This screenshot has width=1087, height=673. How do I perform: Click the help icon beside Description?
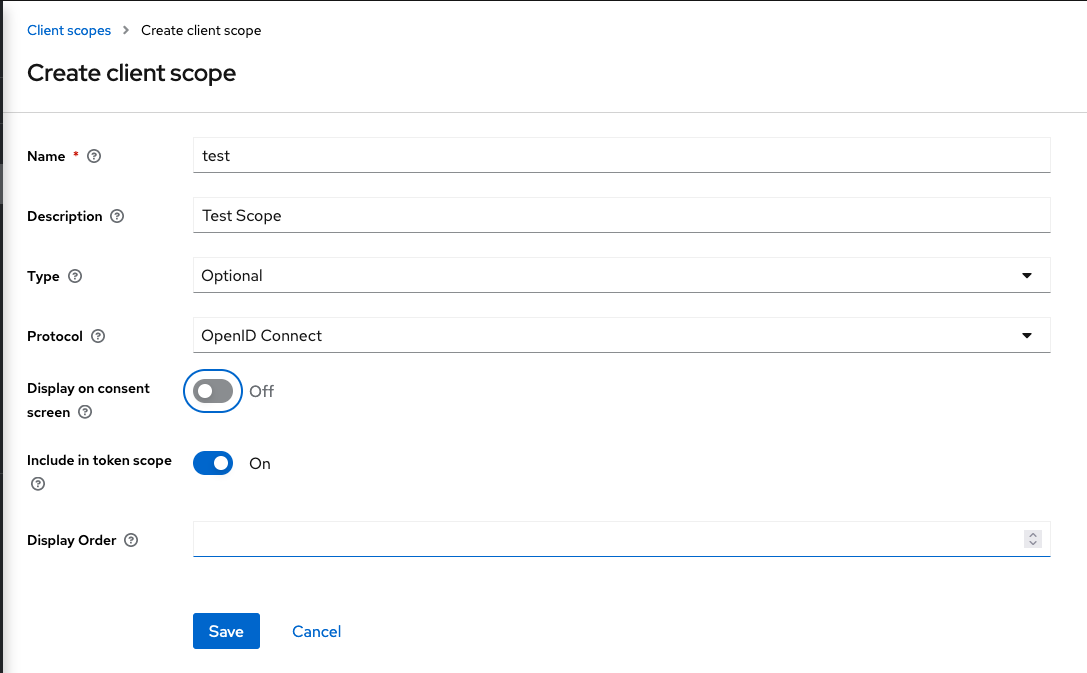(x=117, y=216)
